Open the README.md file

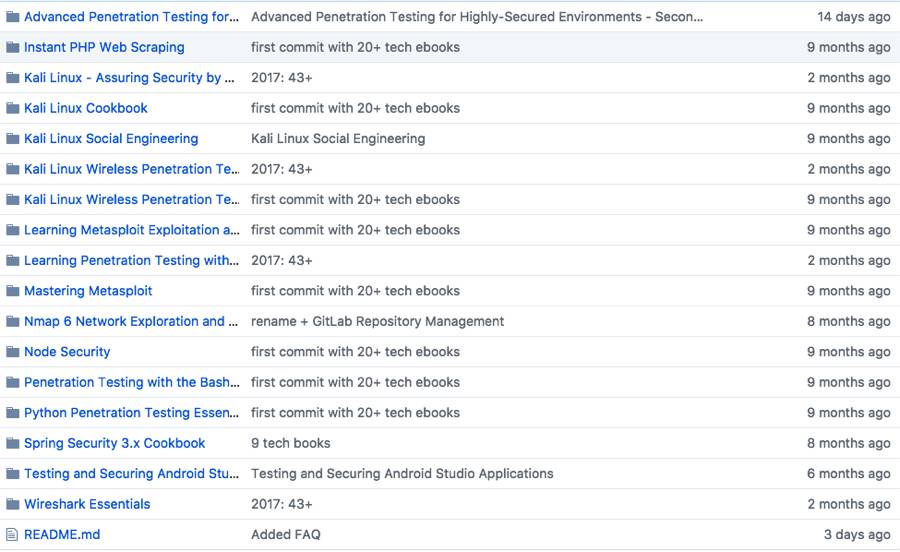62,534
